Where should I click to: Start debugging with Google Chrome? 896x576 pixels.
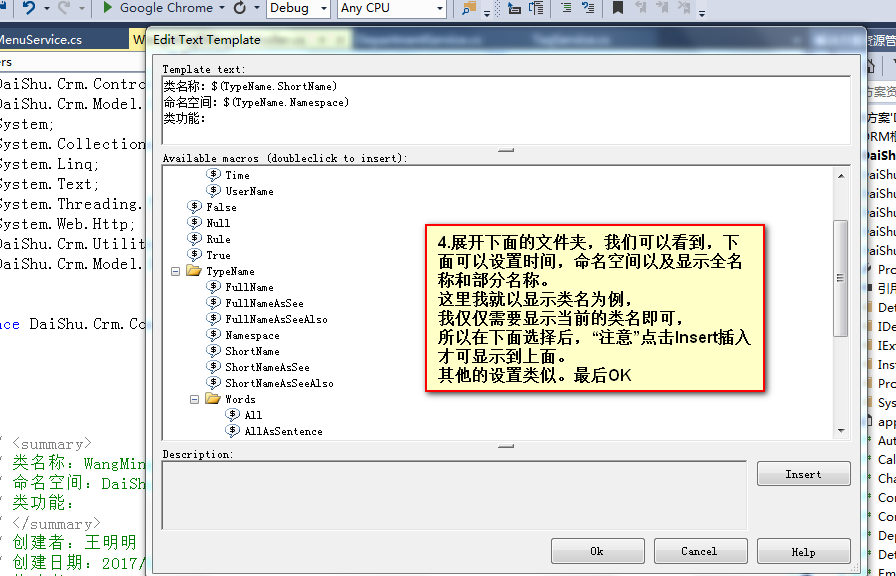108,10
